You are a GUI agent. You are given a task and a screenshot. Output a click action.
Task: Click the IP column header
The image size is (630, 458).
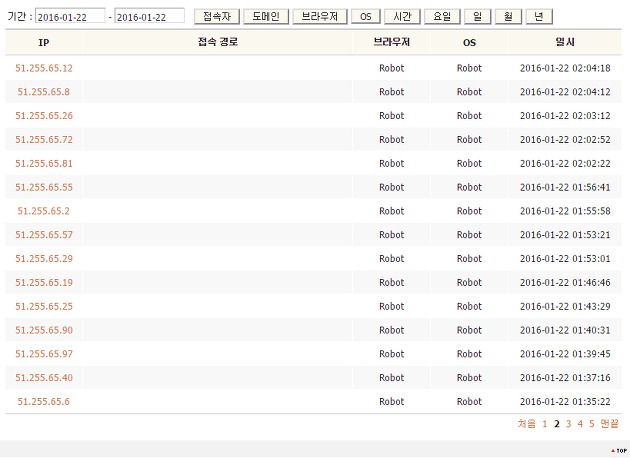click(x=44, y=42)
